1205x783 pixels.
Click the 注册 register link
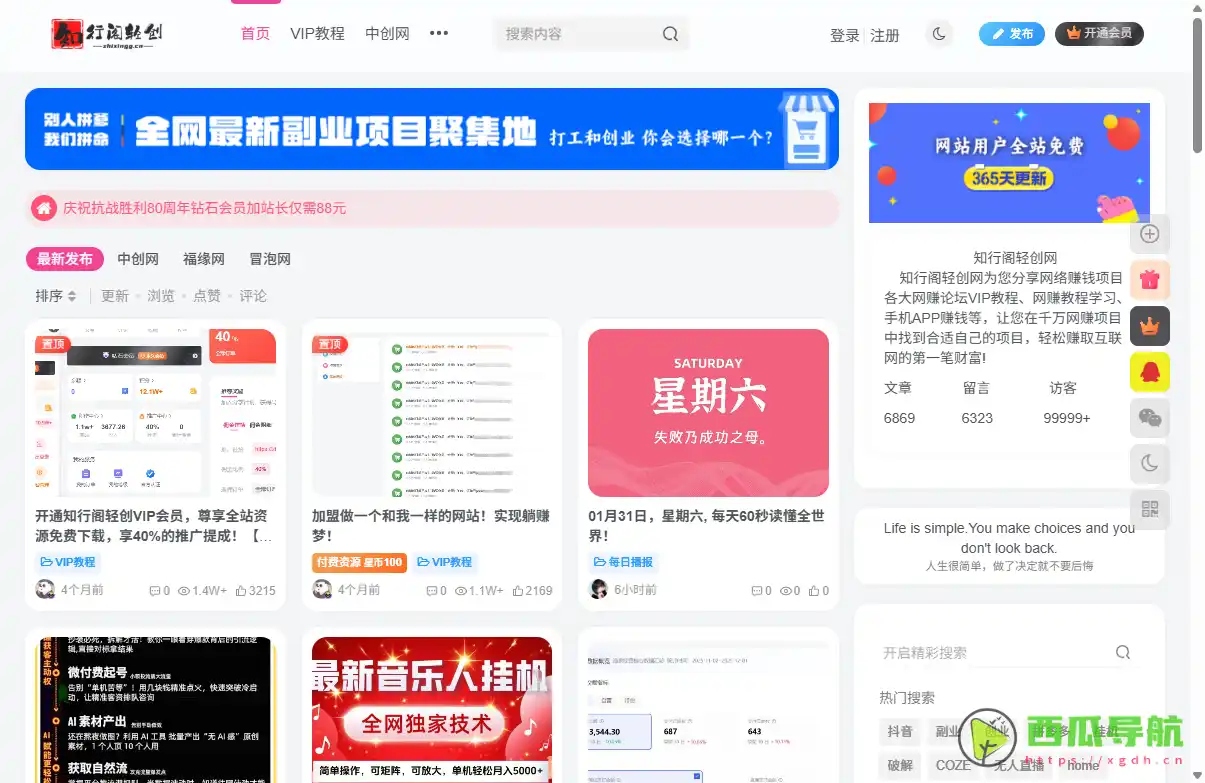(885, 34)
